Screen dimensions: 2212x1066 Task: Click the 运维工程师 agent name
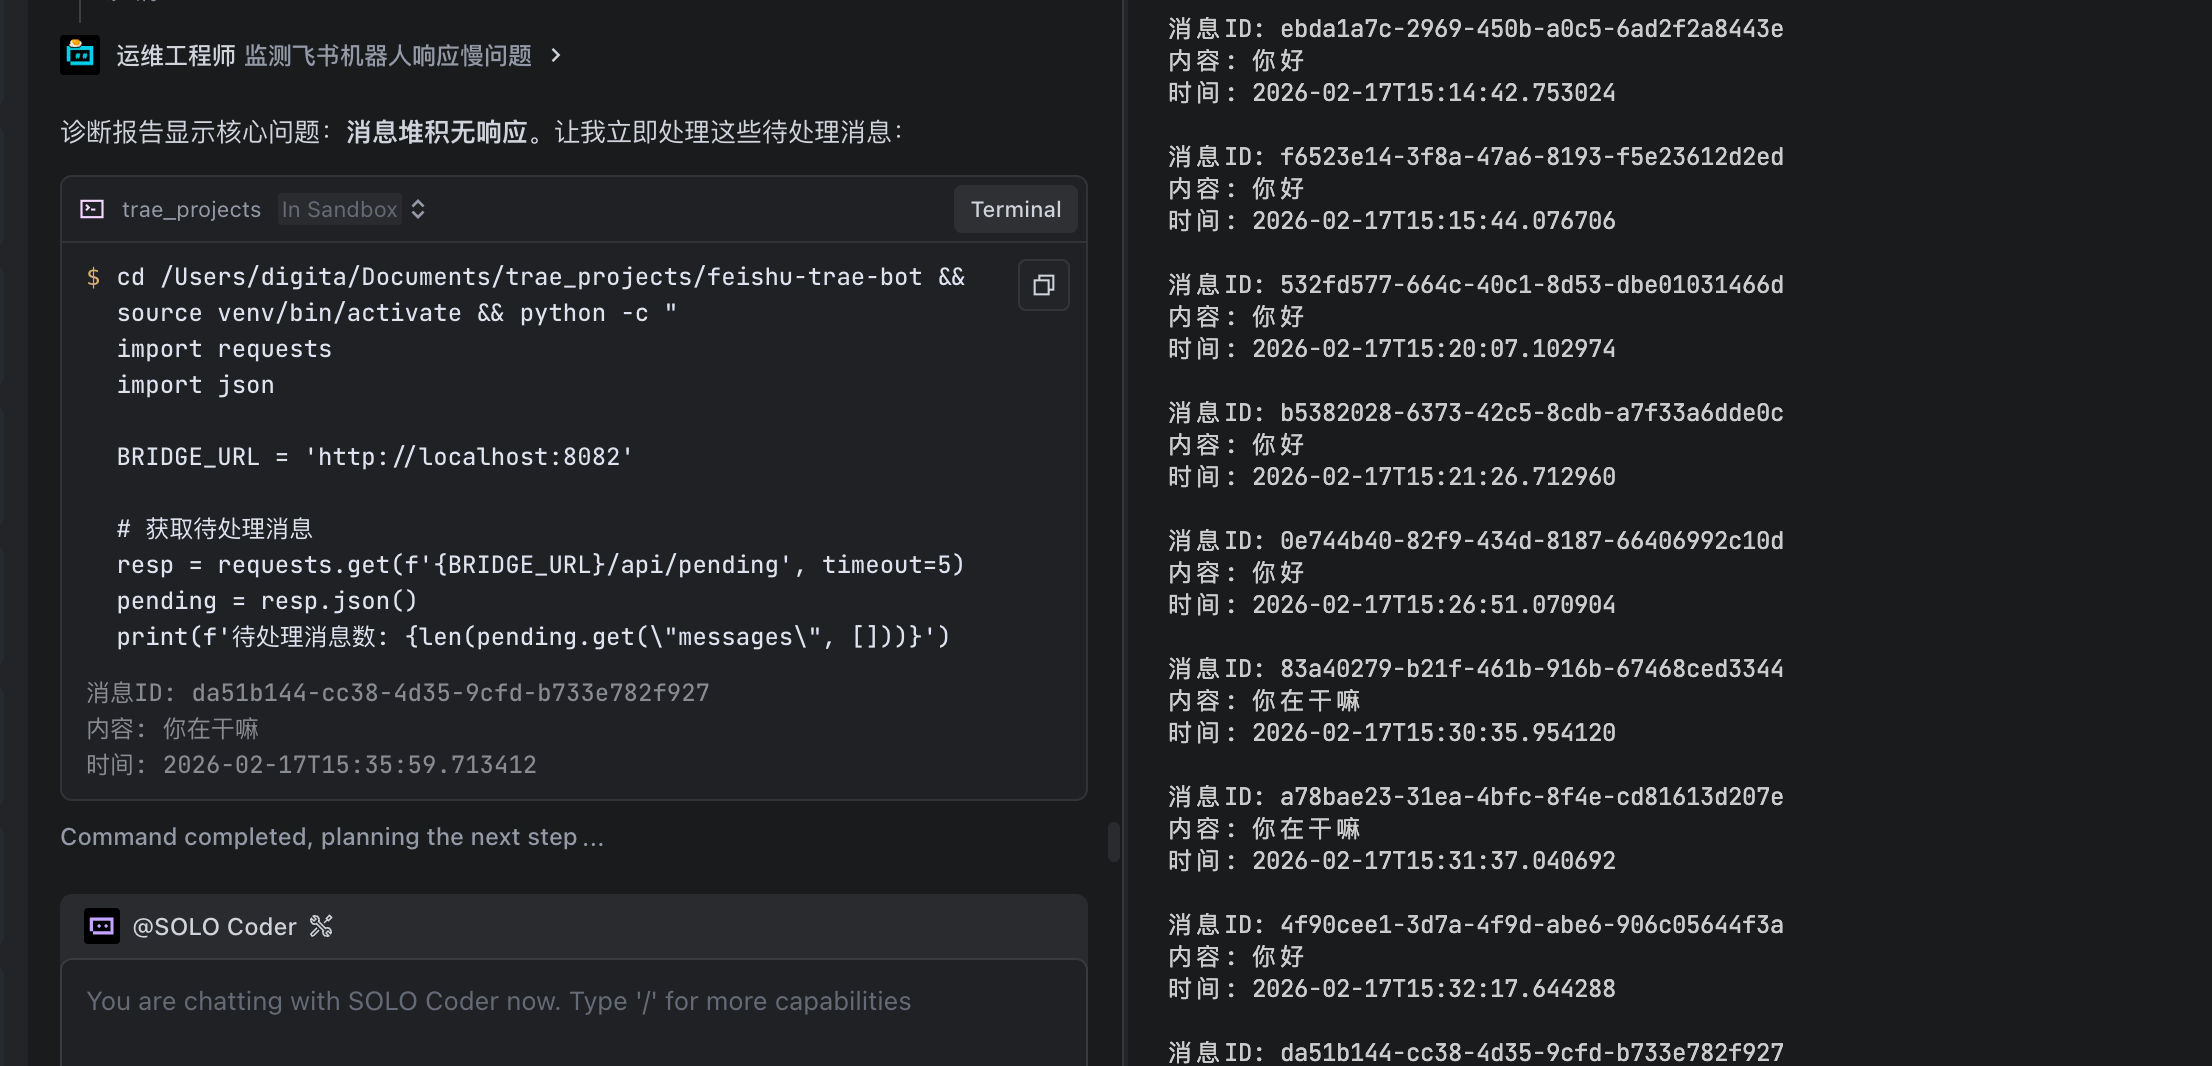(176, 56)
